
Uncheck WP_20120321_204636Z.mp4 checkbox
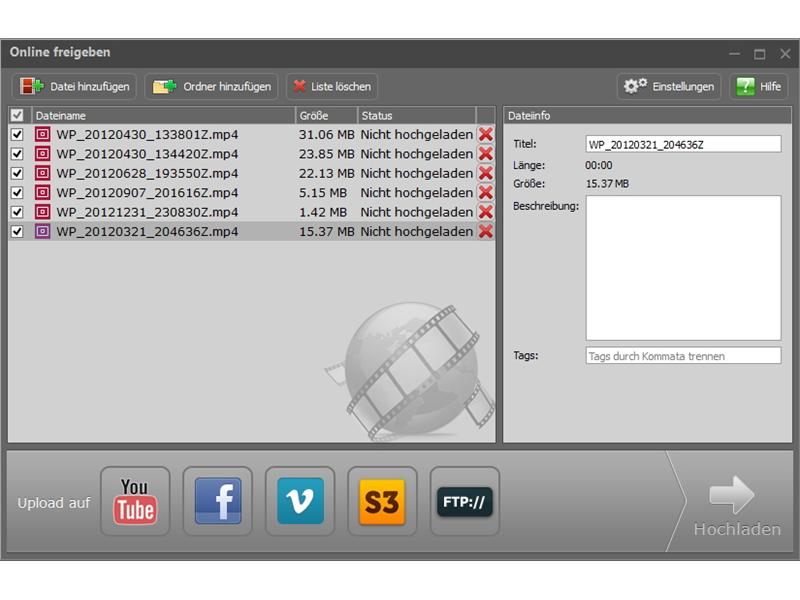(17, 232)
